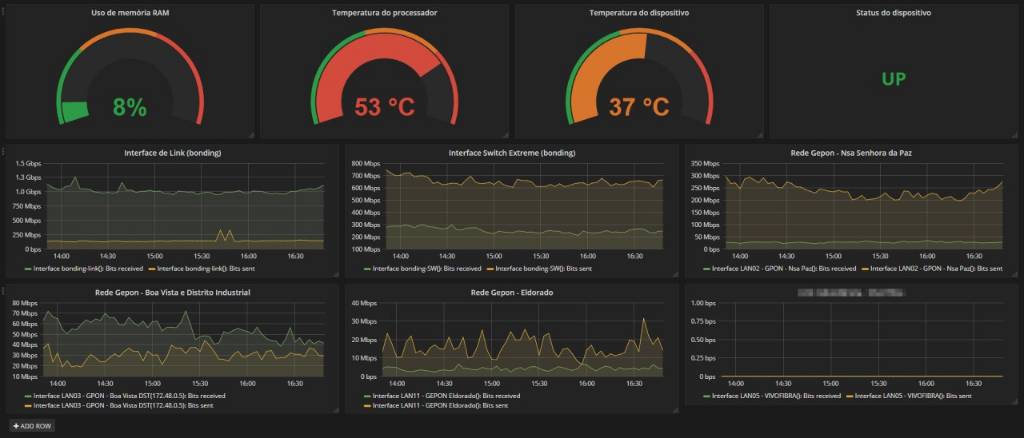Image resolution: width=1024 pixels, height=438 pixels.
Task: Open color picker for LAN11 Eldorado sent swatch
Action: (x=367, y=405)
